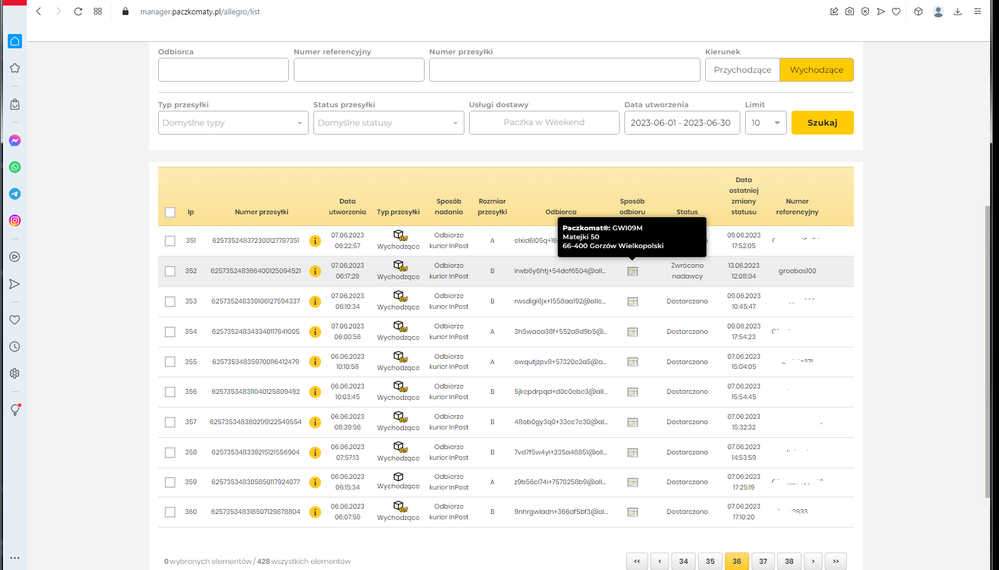The height and width of the screenshot is (570, 999).
Task: Tick the checkbox for row 360
Action: tap(170, 512)
